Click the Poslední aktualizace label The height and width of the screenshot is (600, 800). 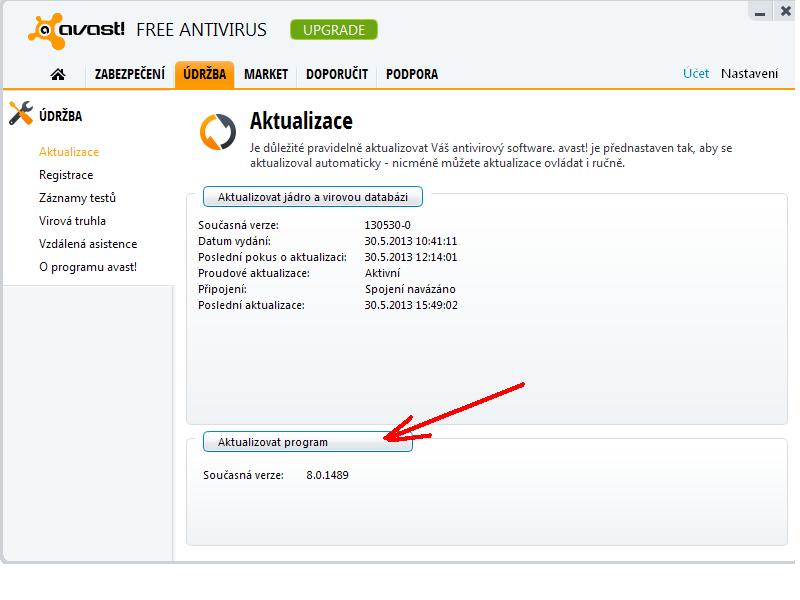point(251,305)
